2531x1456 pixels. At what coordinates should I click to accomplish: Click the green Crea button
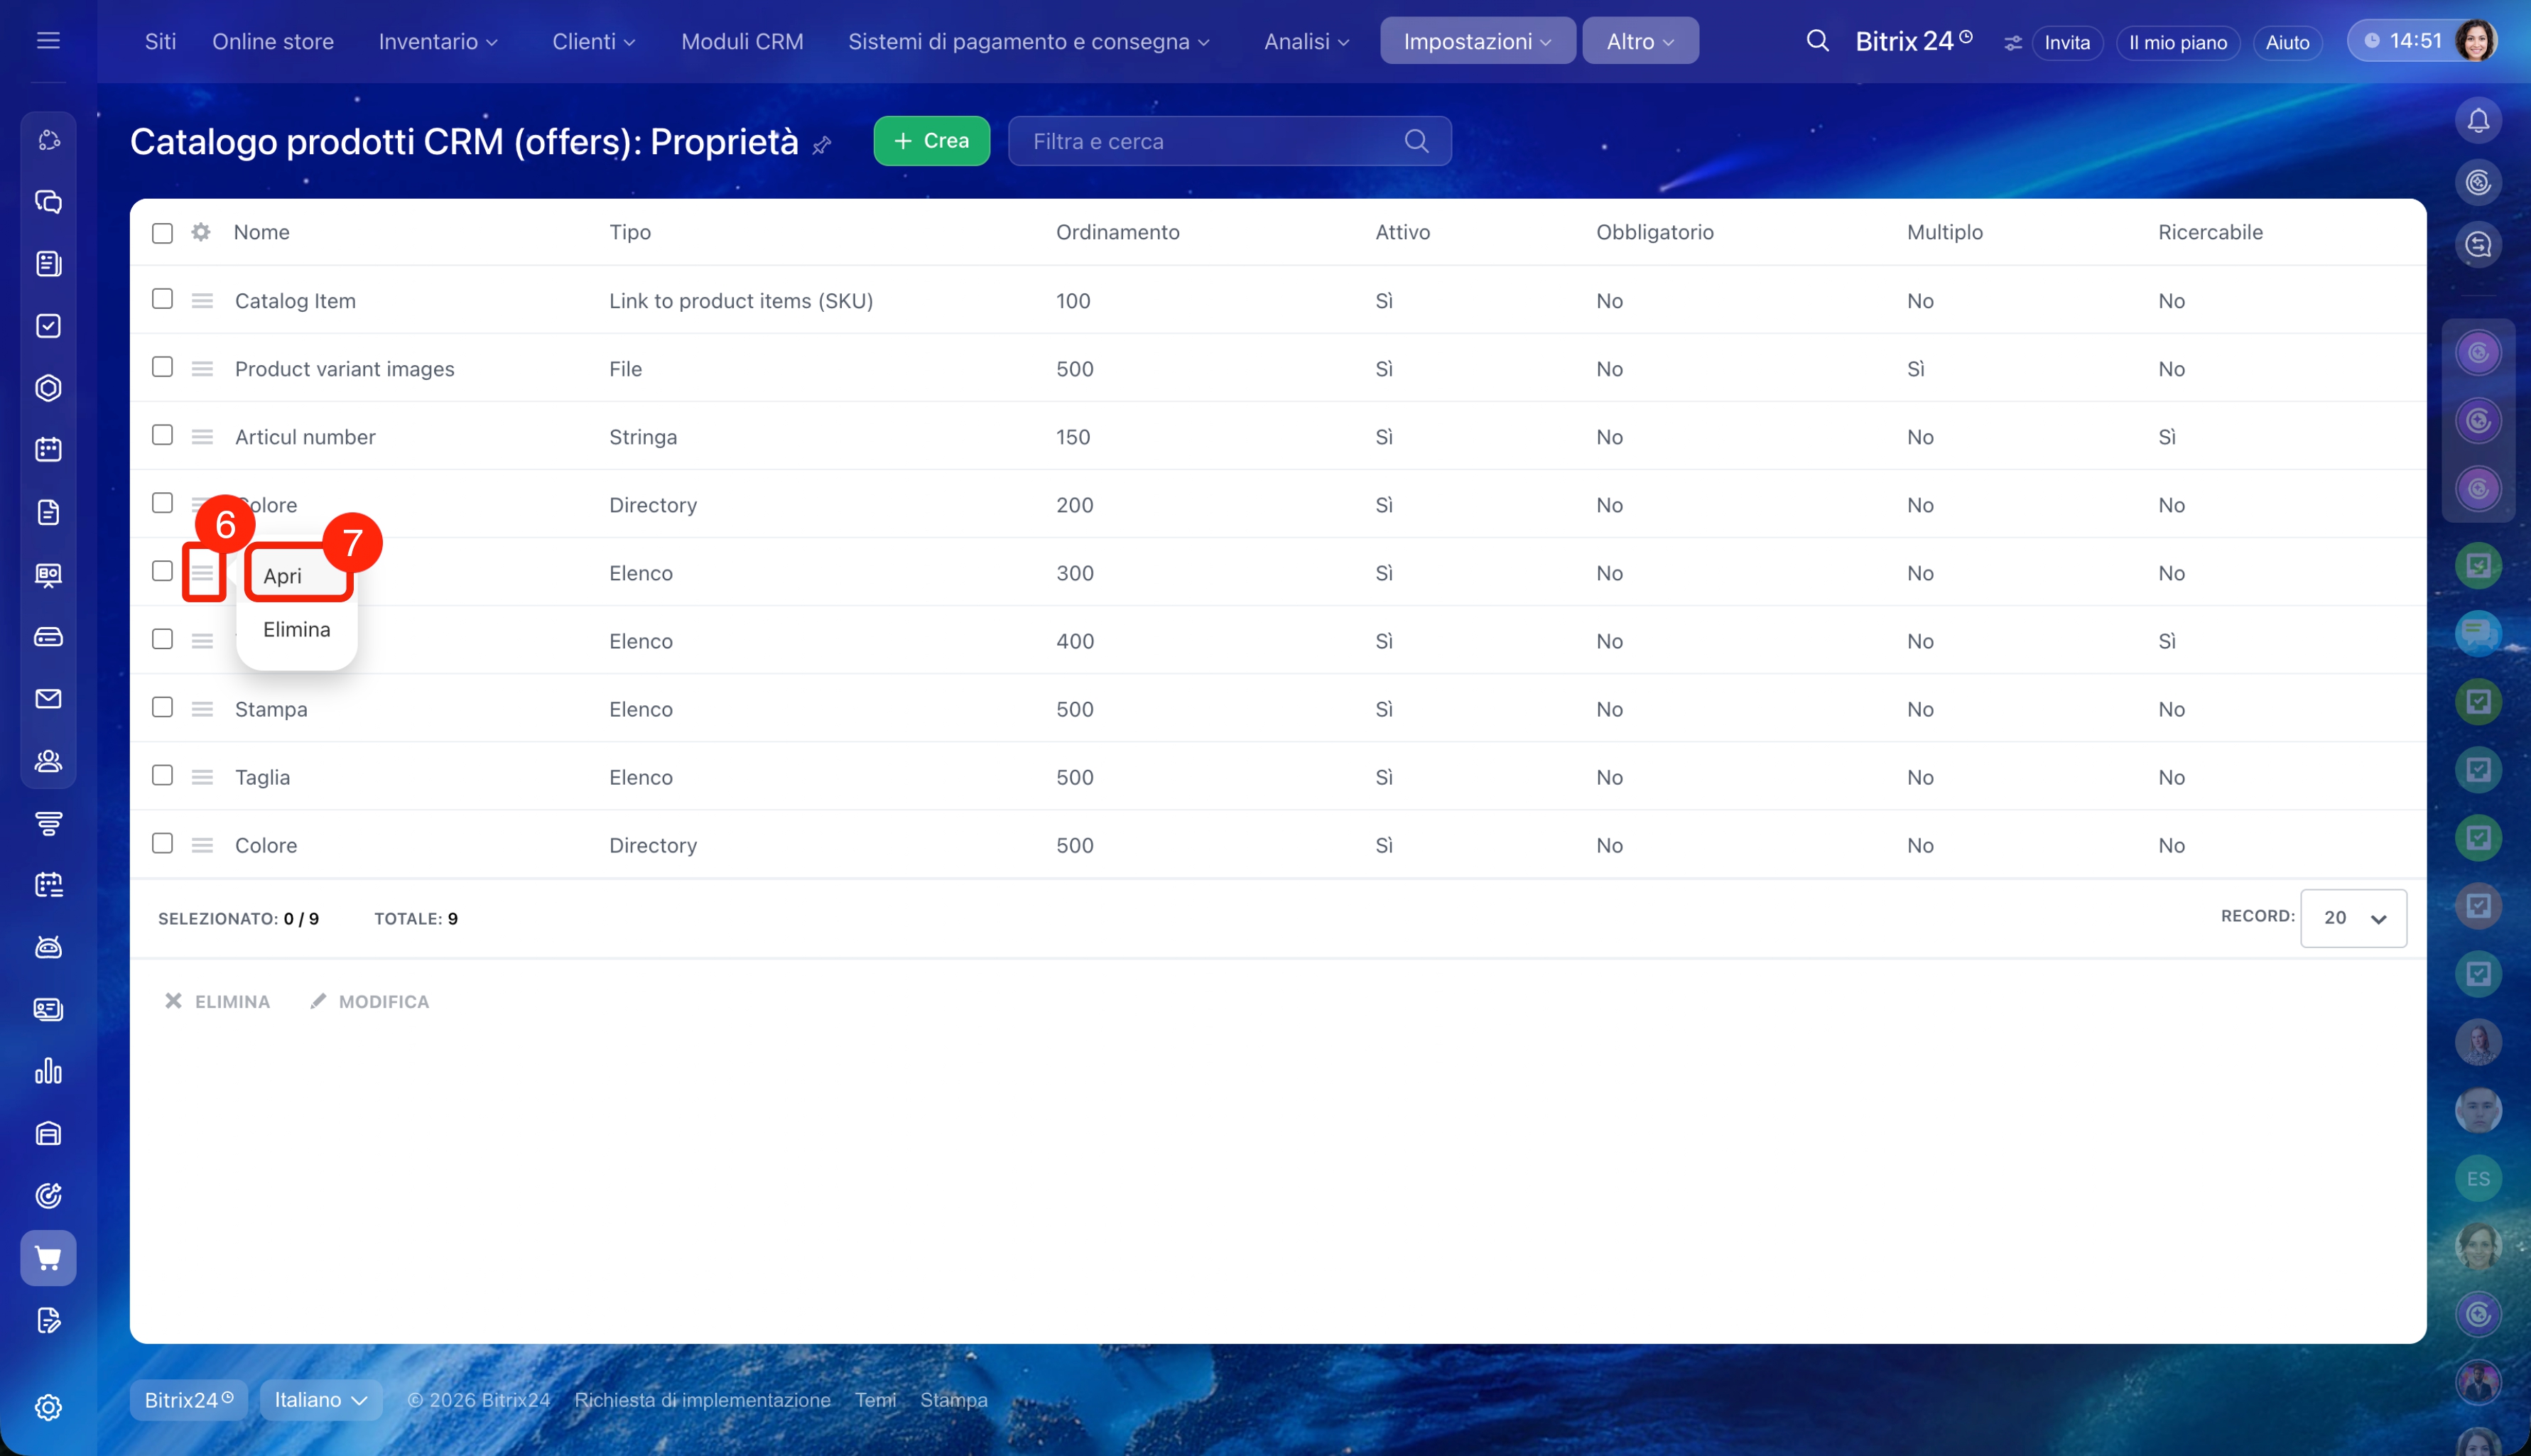pos(931,141)
